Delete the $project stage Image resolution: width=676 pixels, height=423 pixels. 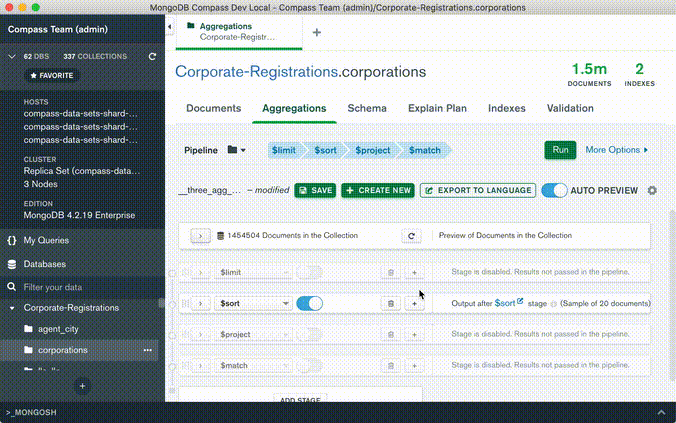coord(391,335)
